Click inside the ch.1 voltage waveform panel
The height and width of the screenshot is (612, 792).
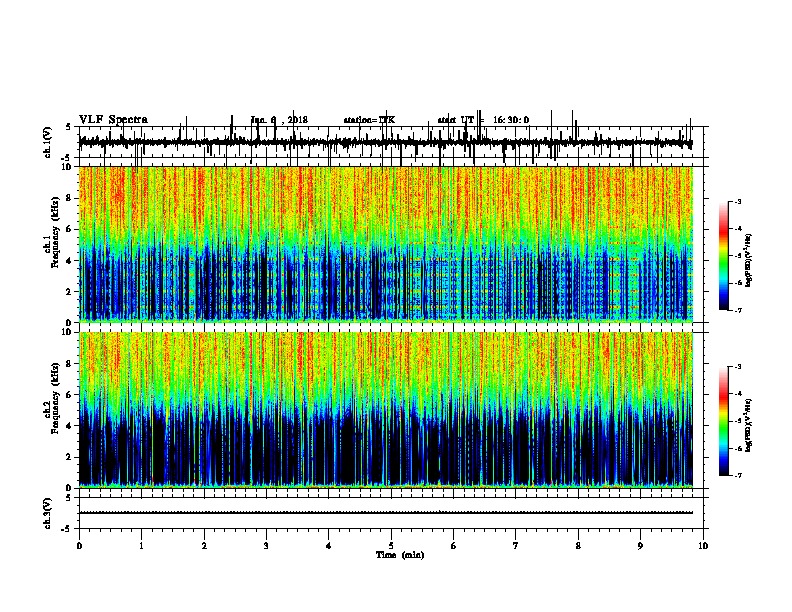[391, 143]
